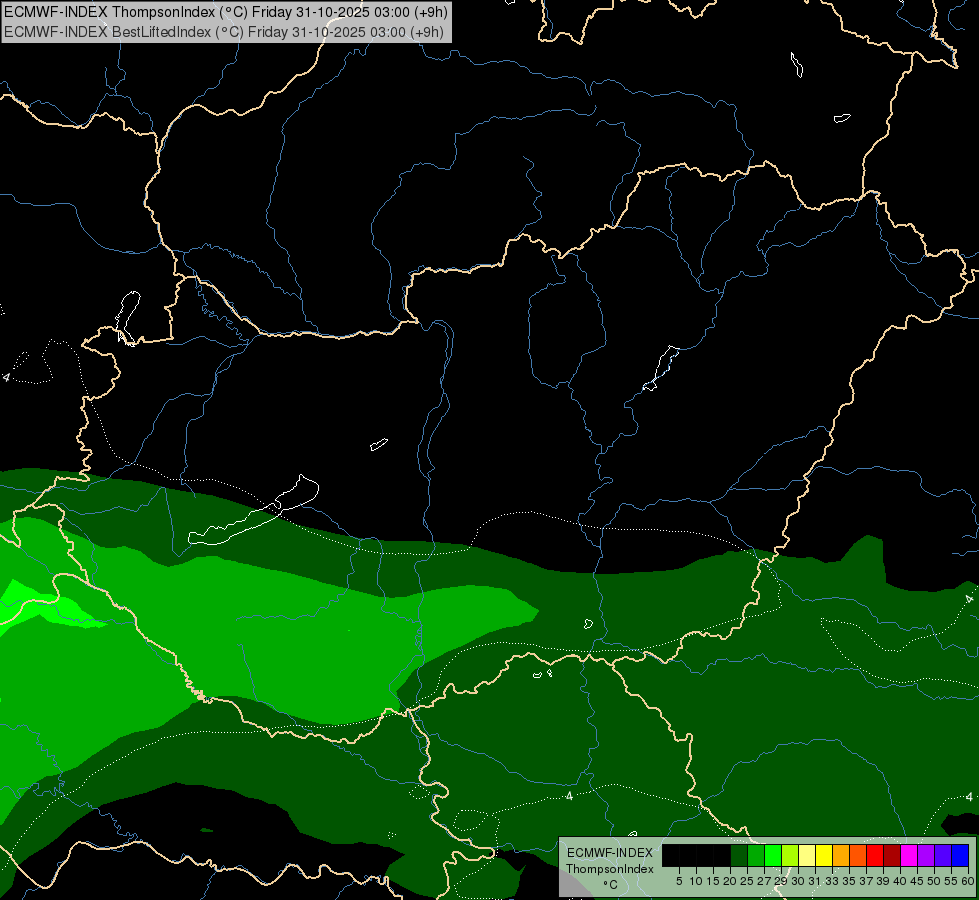
Task: Pick the pale yellow 30–31 legend swatch
Action: (807, 855)
